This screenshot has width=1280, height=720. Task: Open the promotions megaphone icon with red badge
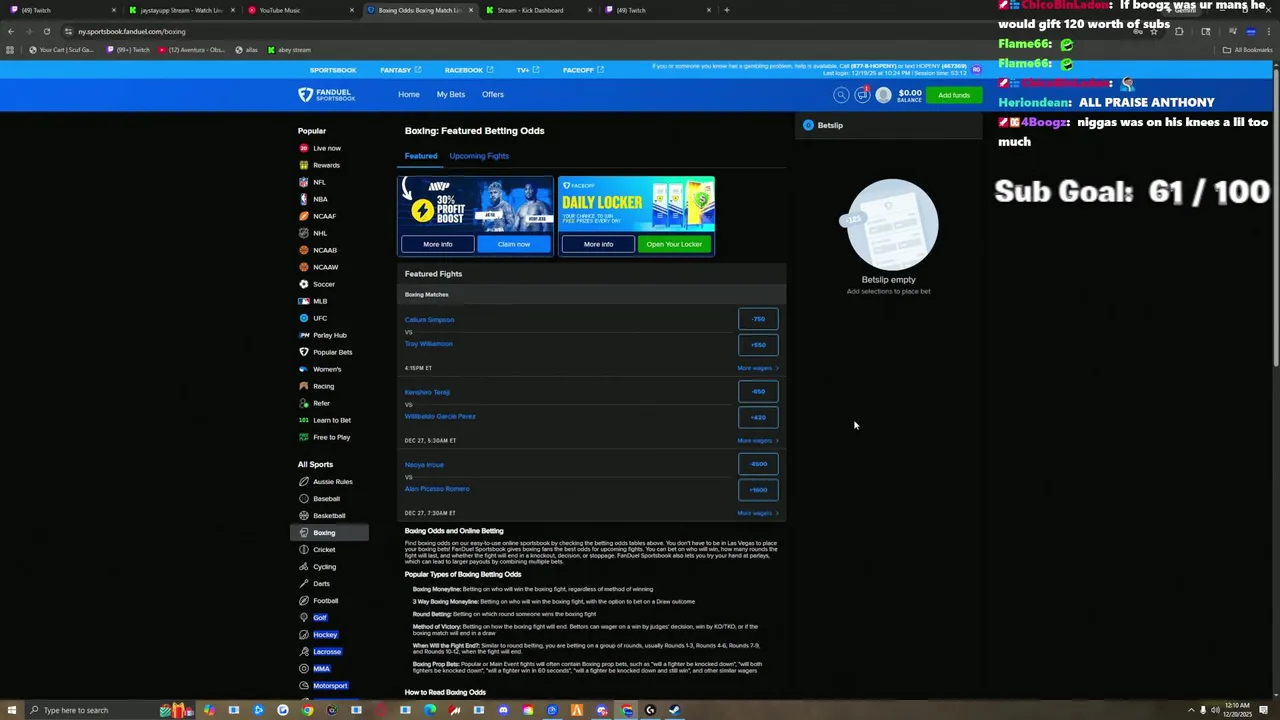coord(862,95)
